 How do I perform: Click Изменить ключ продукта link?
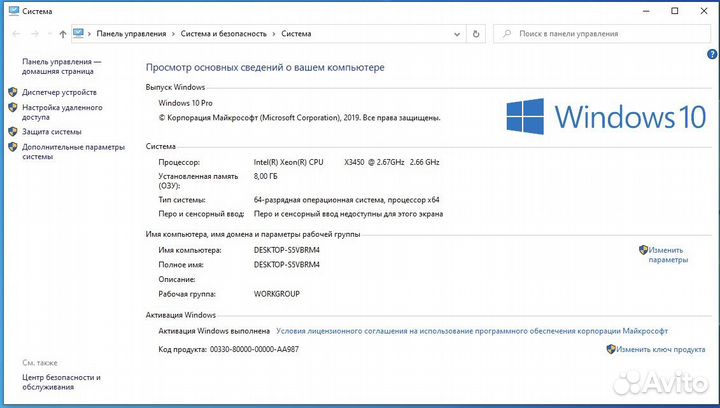[661, 349]
